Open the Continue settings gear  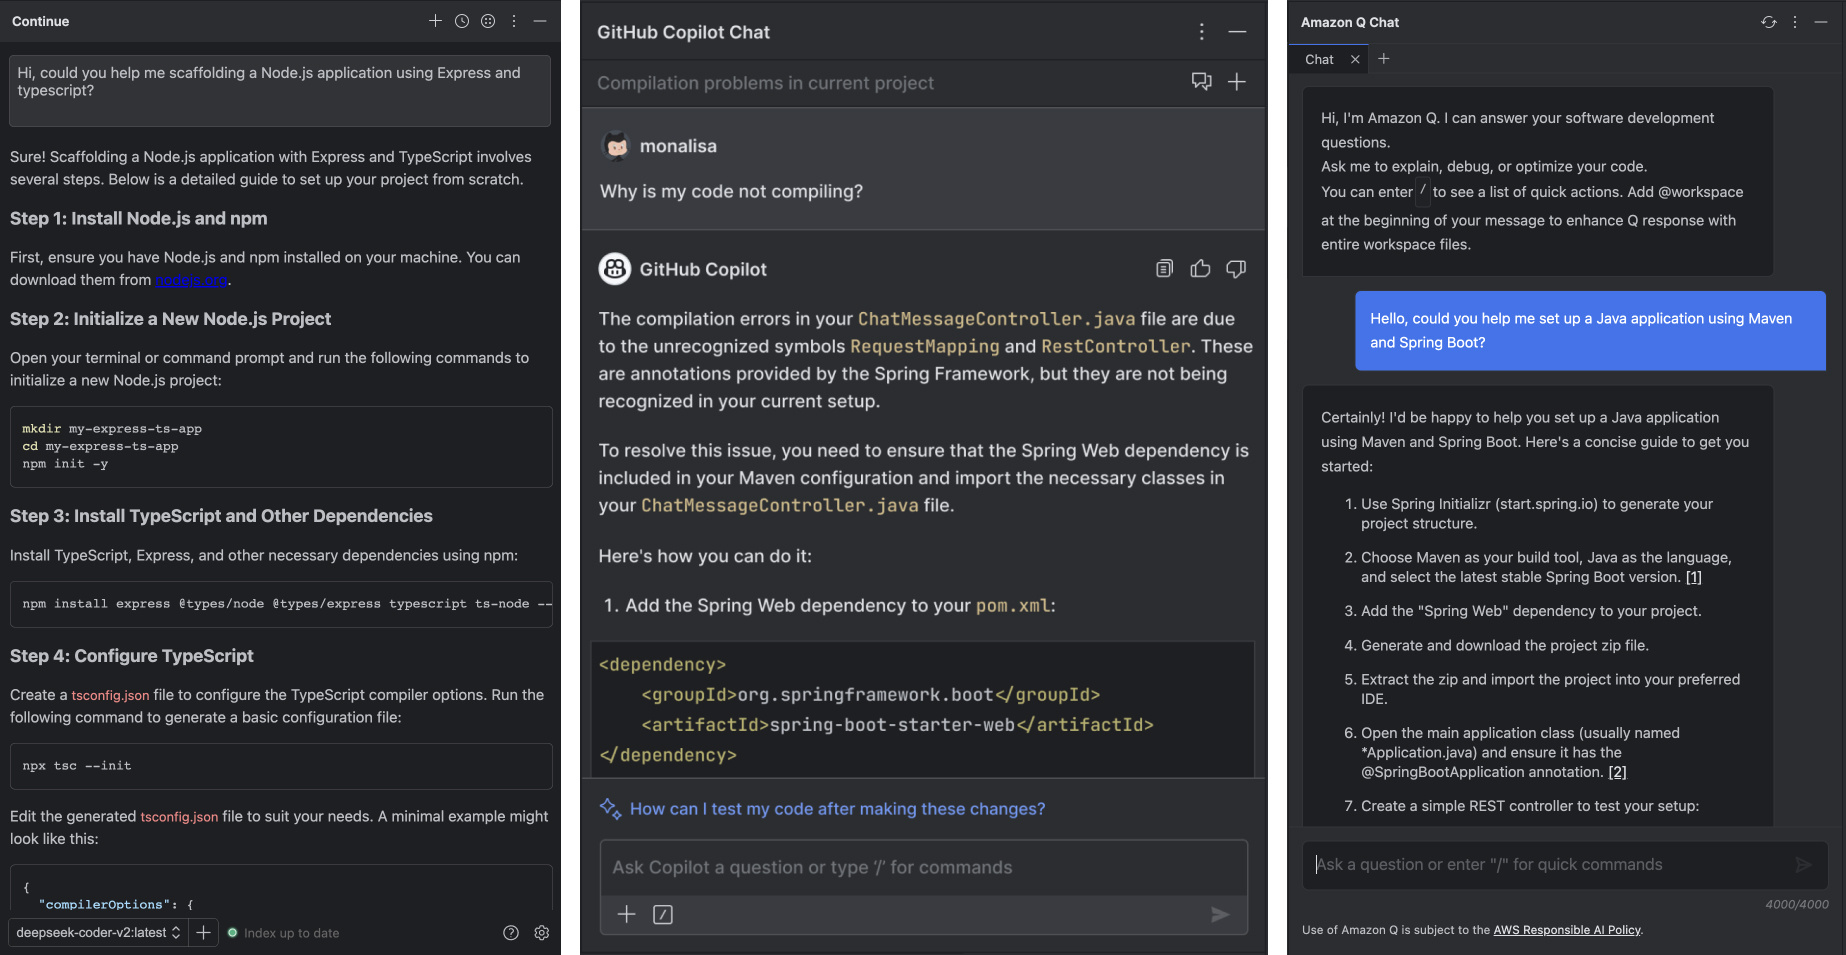pyautogui.click(x=541, y=932)
